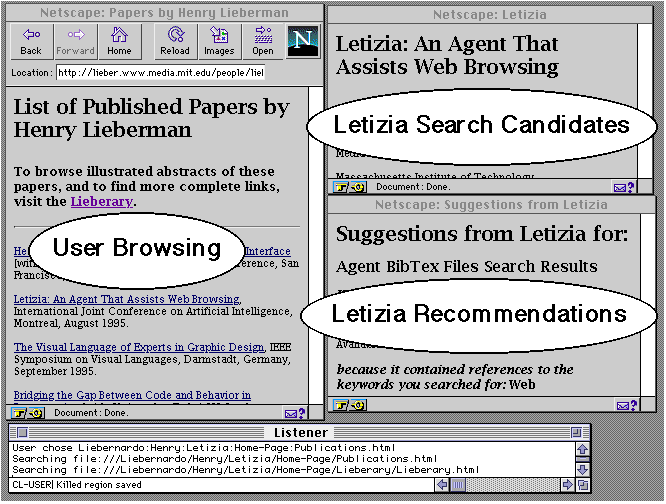Click Listener horizontal scrollbar left arrow

pyautogui.click(x=443, y=484)
